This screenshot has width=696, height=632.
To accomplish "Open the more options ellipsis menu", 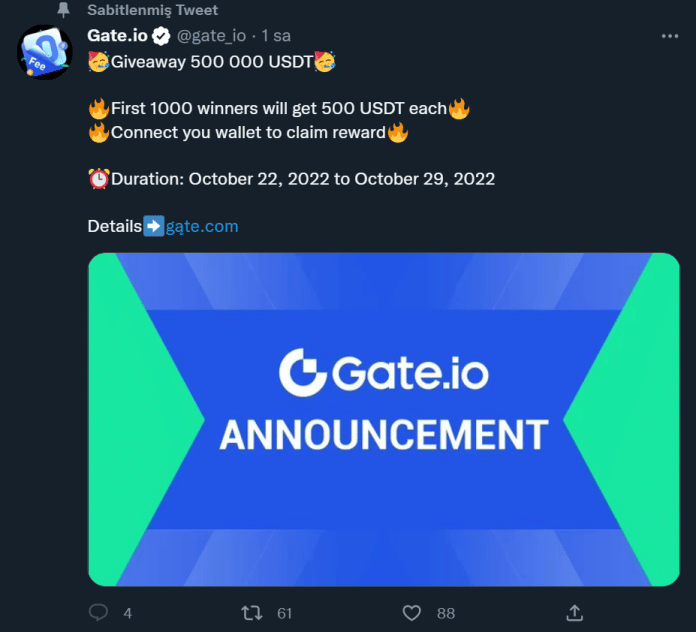I will (670, 36).
